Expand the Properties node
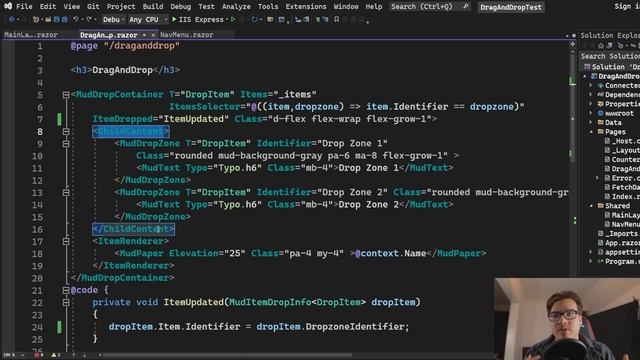The image size is (640, 360). (x=590, y=104)
